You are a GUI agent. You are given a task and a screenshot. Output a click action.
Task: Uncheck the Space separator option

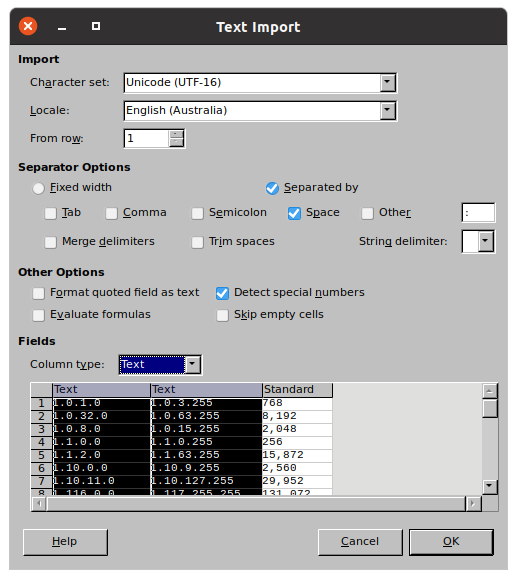[294, 213]
